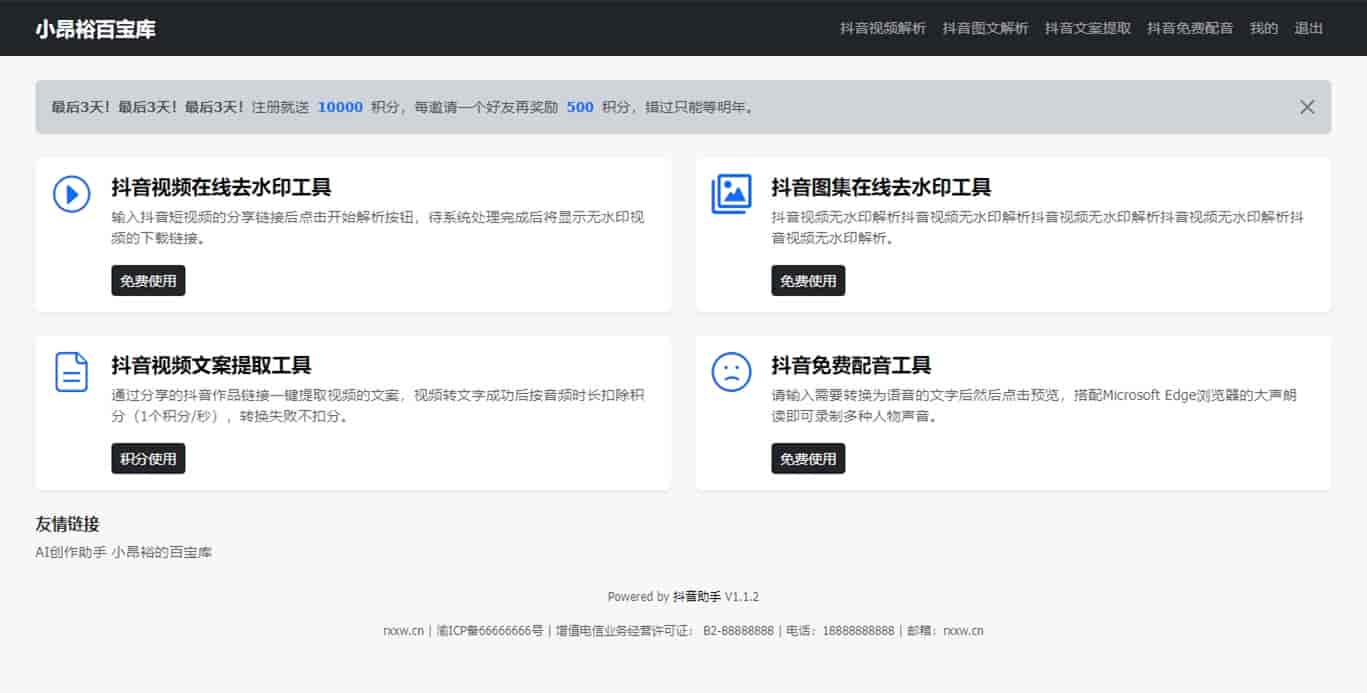The image size is (1367, 693).
Task: Click the play circle video watermark icon
Action: click(71, 194)
